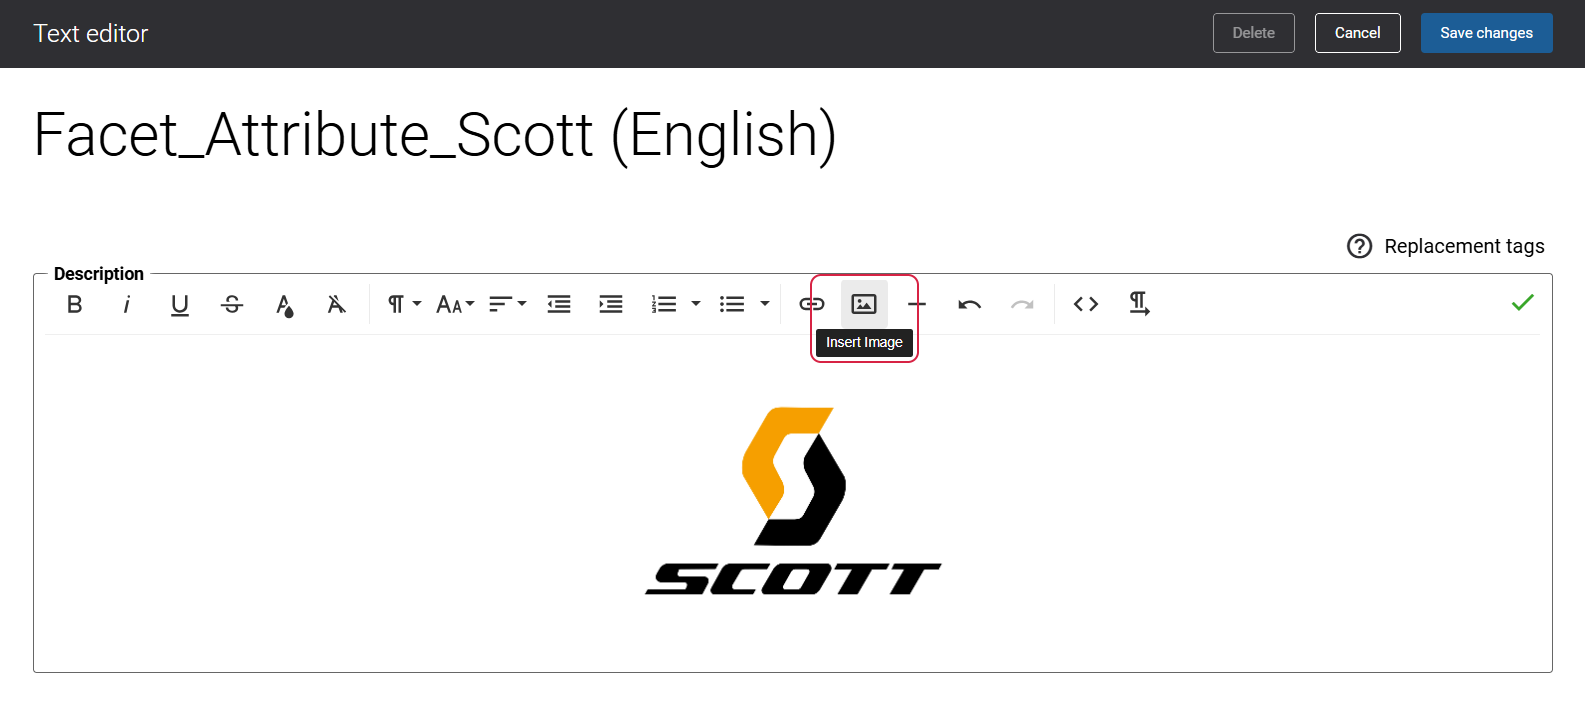The width and height of the screenshot is (1585, 701).
Task: Expand bullet list style options
Action: coord(765,304)
